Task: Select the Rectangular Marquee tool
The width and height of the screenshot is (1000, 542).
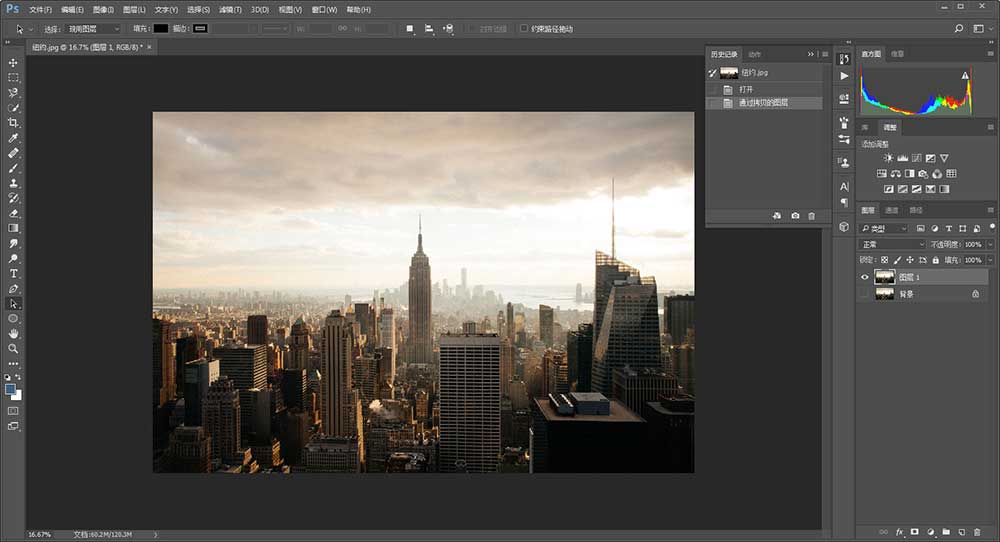Action: click(x=13, y=77)
